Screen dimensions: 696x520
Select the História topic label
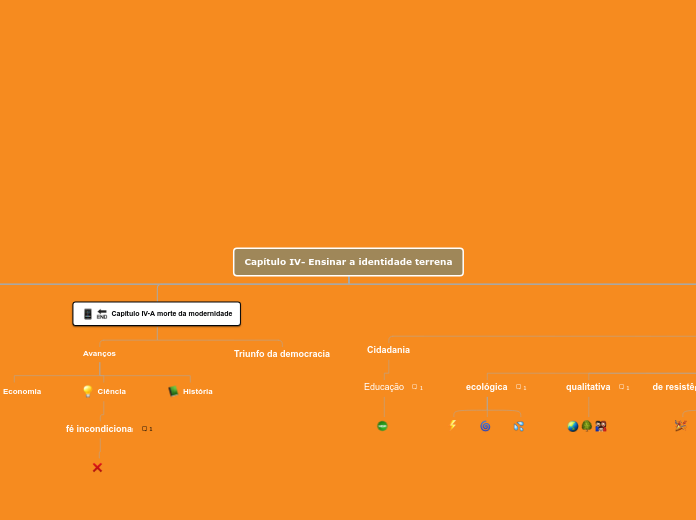198,392
